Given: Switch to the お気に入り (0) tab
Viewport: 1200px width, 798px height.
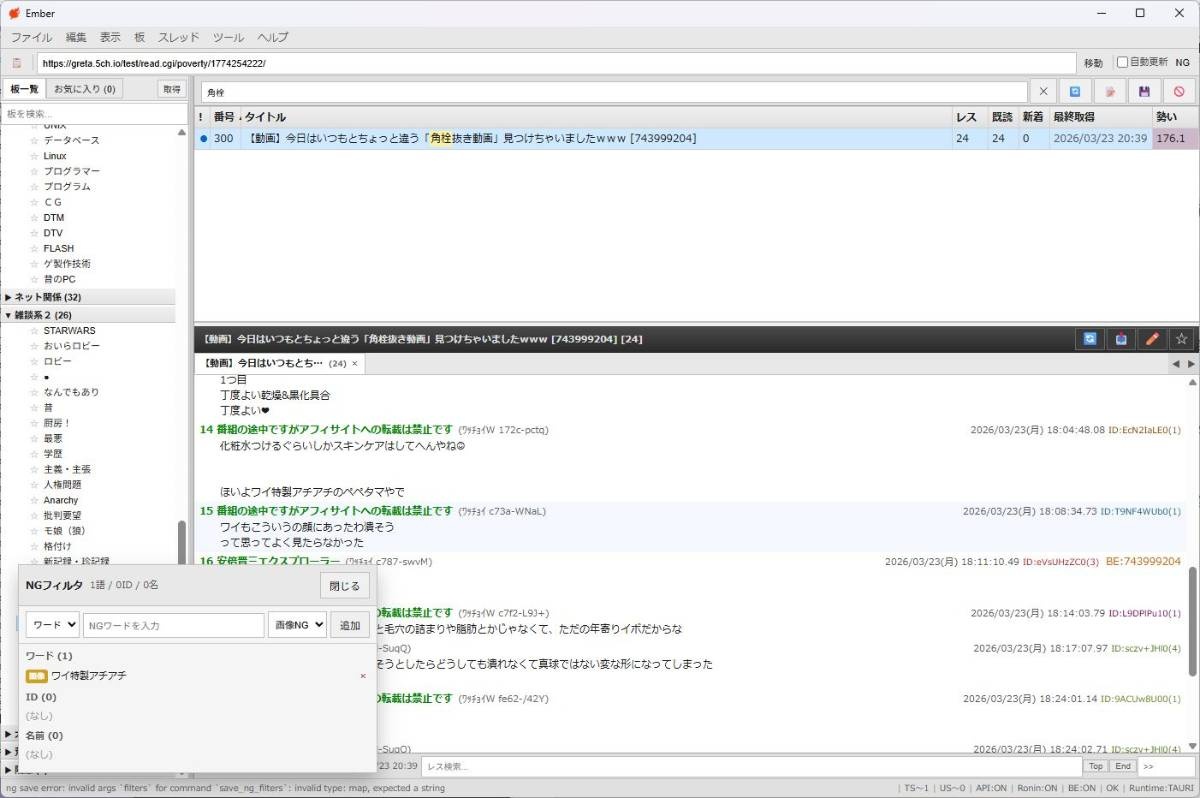Looking at the screenshot, I should (x=84, y=89).
